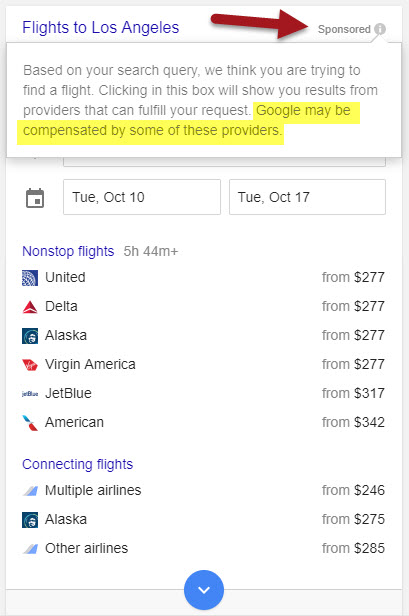Select Multiple airlines from $246
This screenshot has width=409, height=616.
[x=204, y=490]
